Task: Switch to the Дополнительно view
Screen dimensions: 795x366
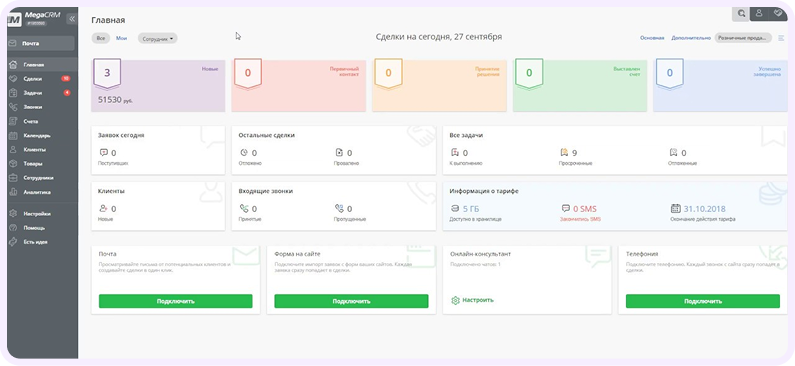Action: (x=691, y=38)
